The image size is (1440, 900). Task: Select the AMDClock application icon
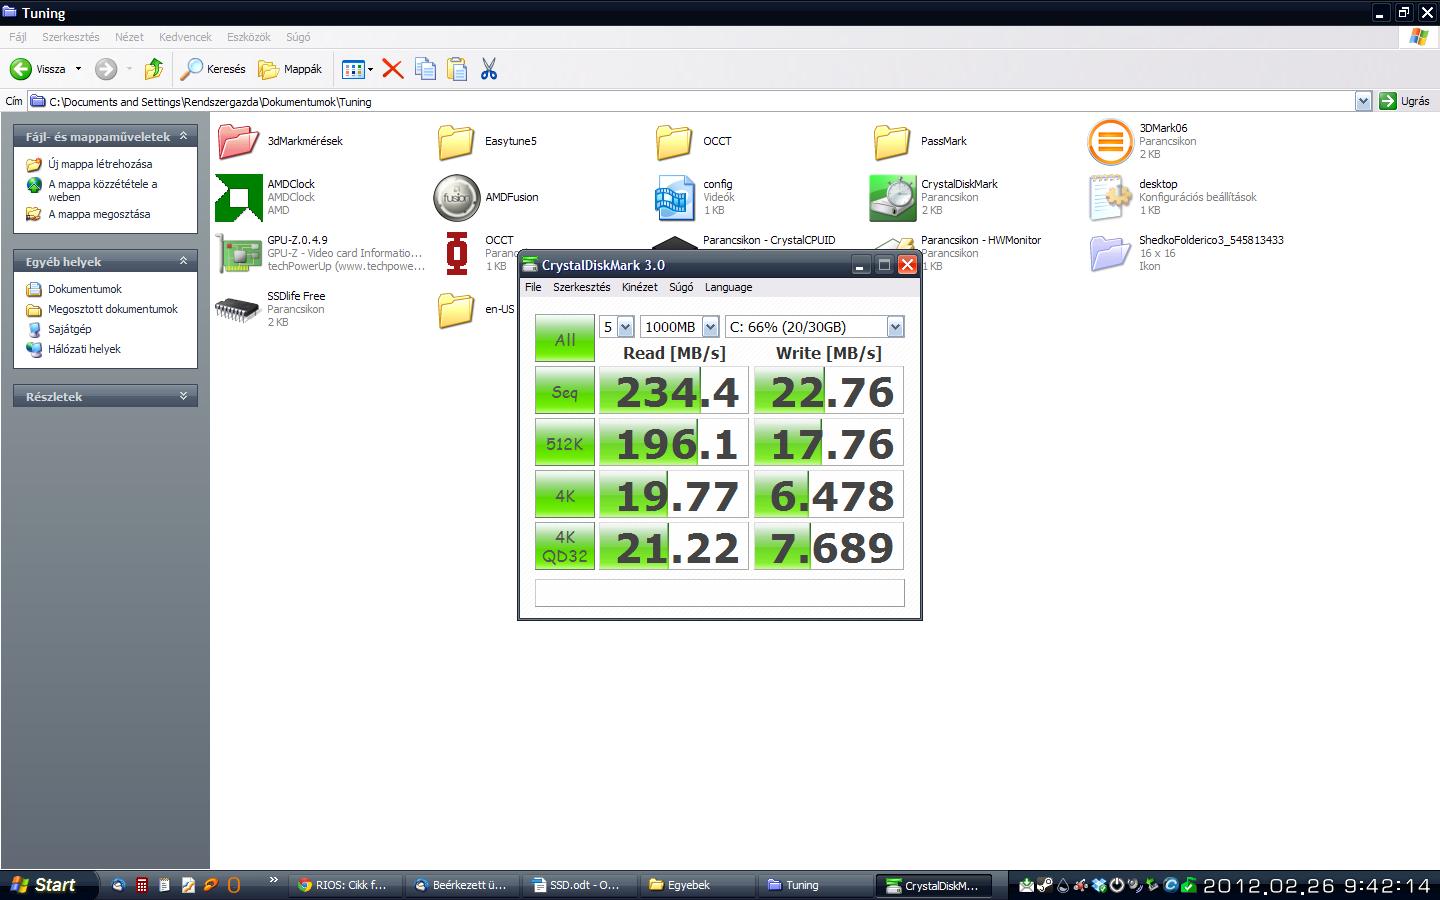pyautogui.click(x=239, y=198)
